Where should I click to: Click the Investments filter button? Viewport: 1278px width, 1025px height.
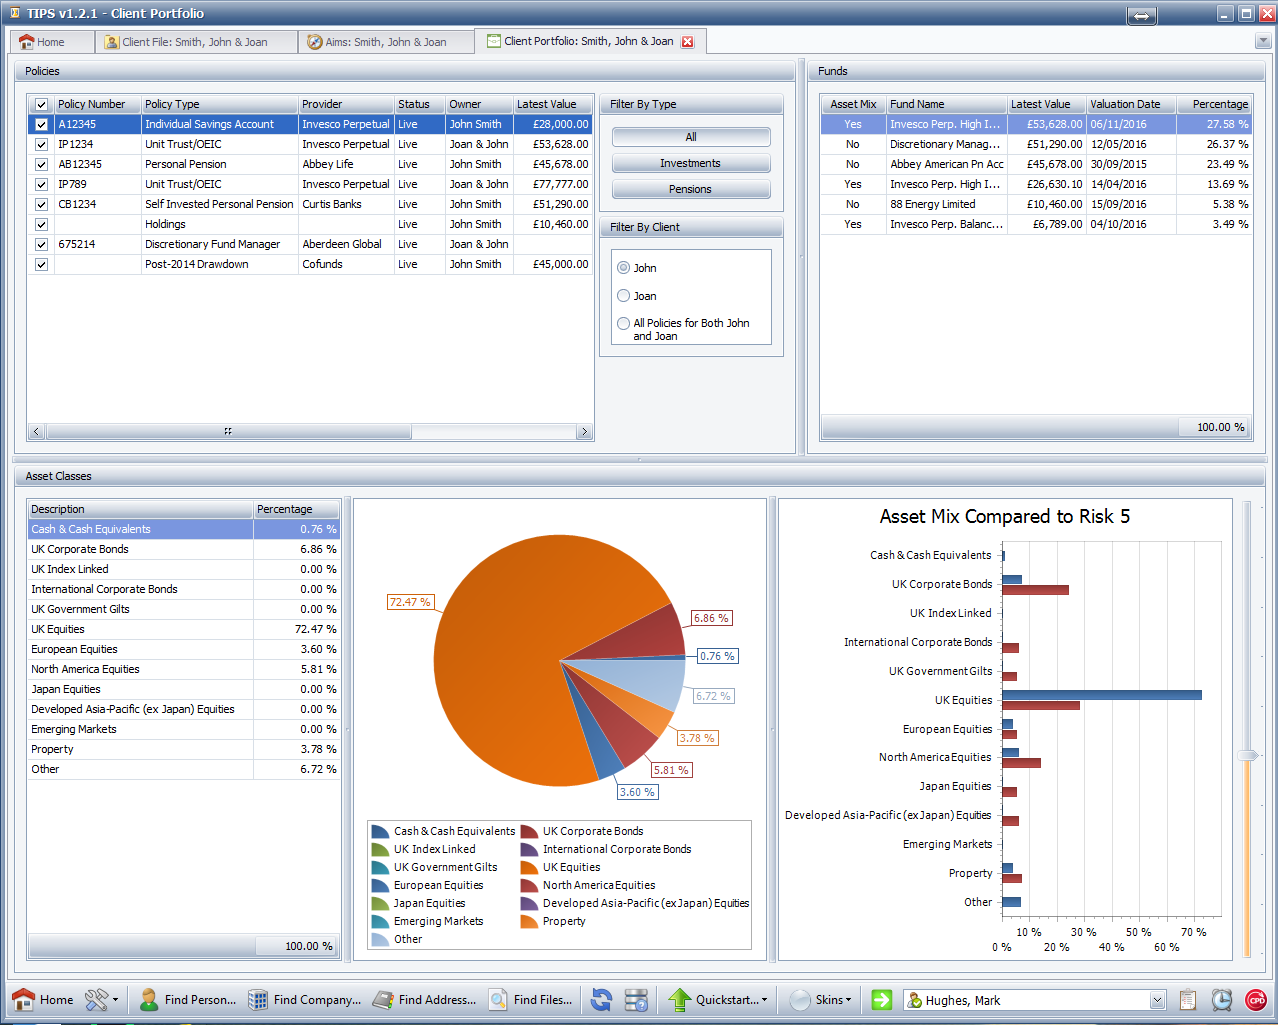[690, 163]
